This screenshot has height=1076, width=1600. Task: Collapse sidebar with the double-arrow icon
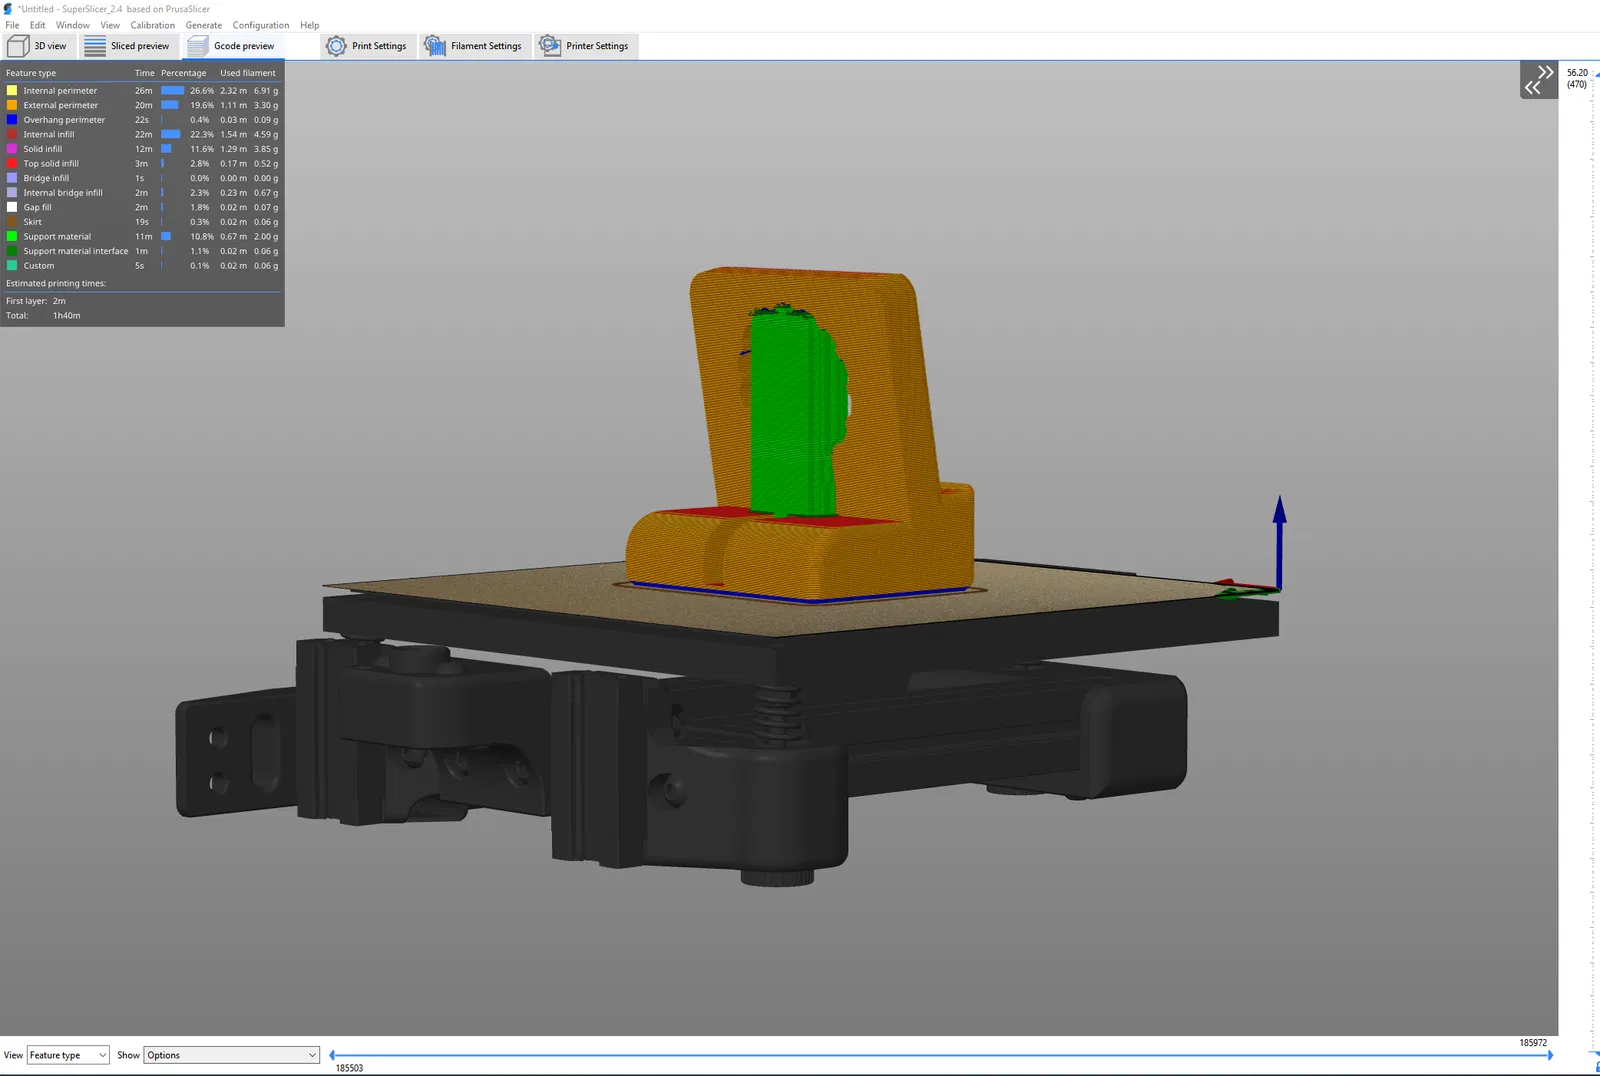[1539, 80]
